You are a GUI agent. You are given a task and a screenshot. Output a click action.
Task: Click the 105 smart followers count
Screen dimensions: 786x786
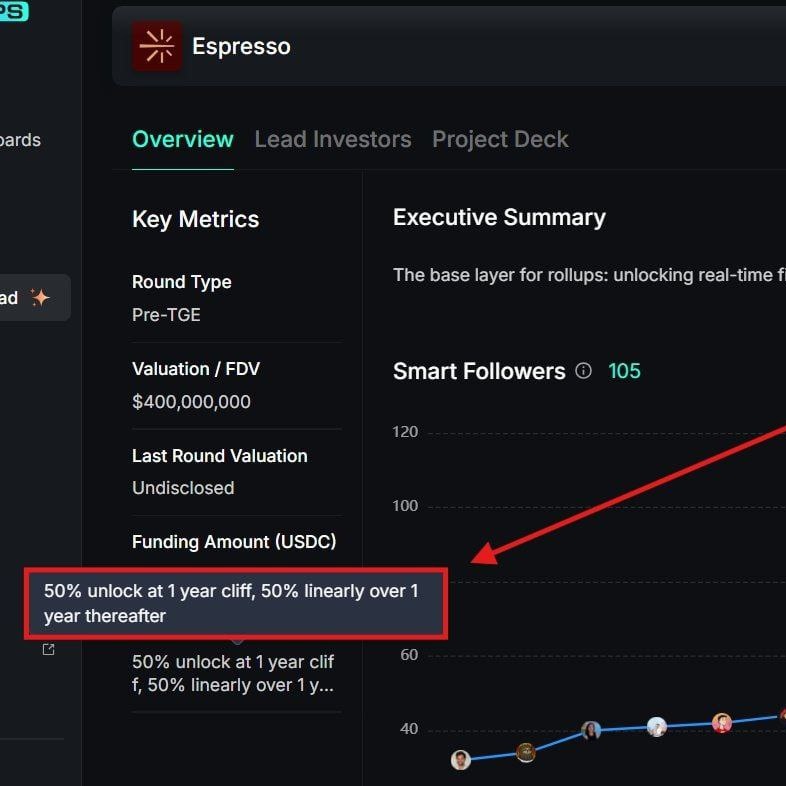624,371
